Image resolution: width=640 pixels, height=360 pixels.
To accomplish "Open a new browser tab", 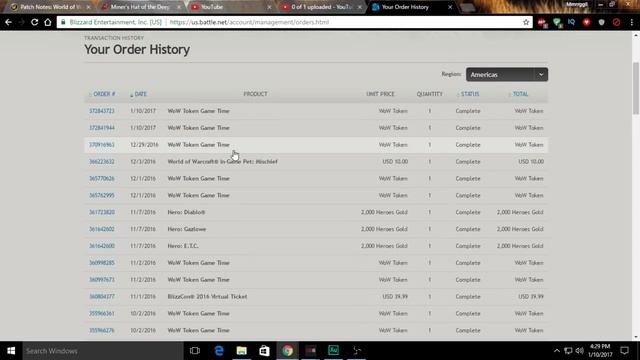I will tap(468, 7).
